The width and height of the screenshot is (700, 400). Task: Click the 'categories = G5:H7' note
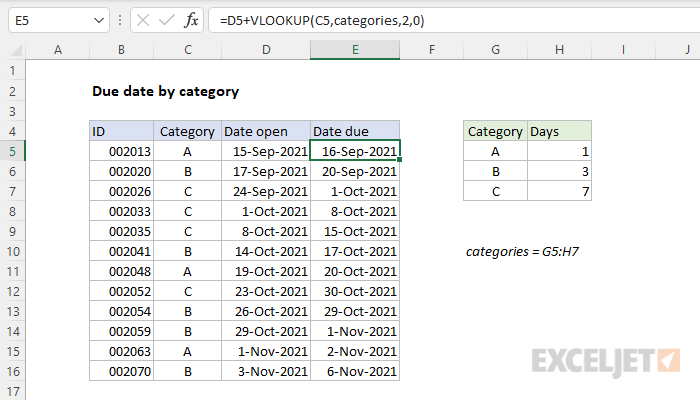522,252
